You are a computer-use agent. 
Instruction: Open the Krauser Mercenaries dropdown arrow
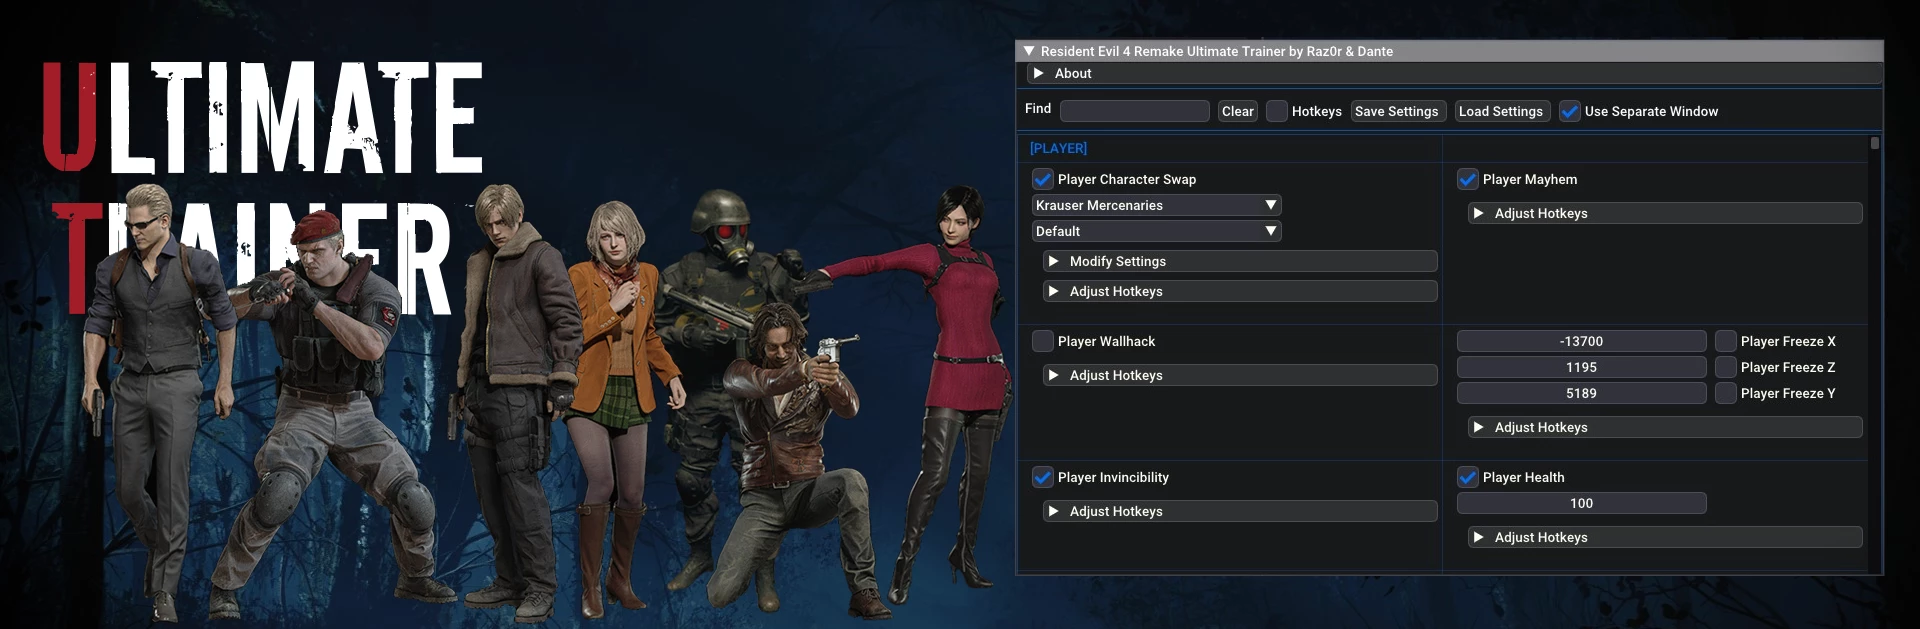tap(1270, 205)
